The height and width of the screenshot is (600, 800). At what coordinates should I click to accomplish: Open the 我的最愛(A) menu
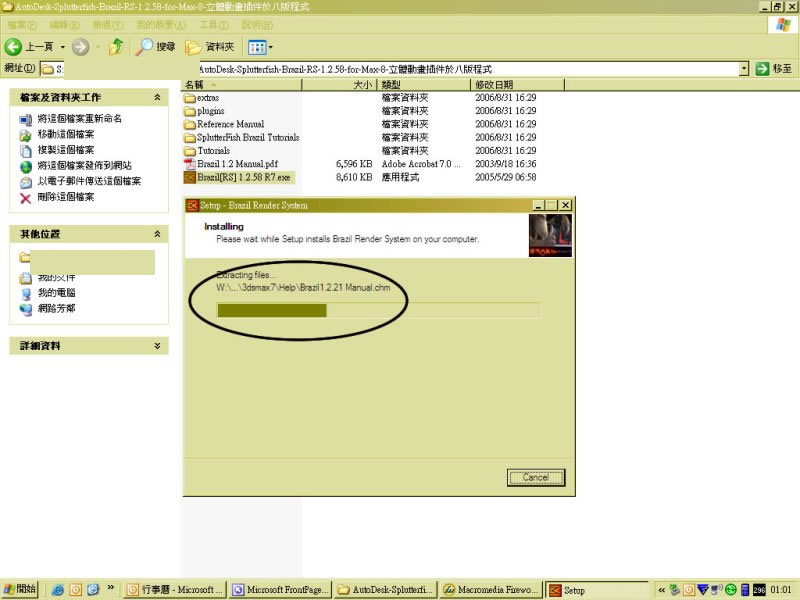(161, 24)
